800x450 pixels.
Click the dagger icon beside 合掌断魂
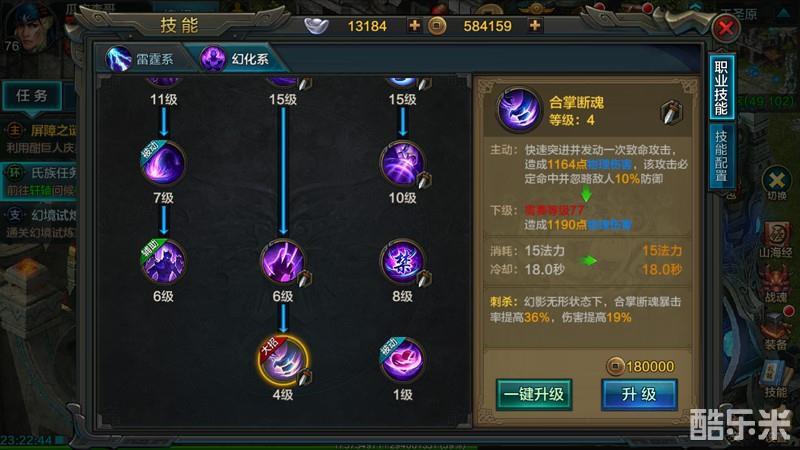coord(671,112)
